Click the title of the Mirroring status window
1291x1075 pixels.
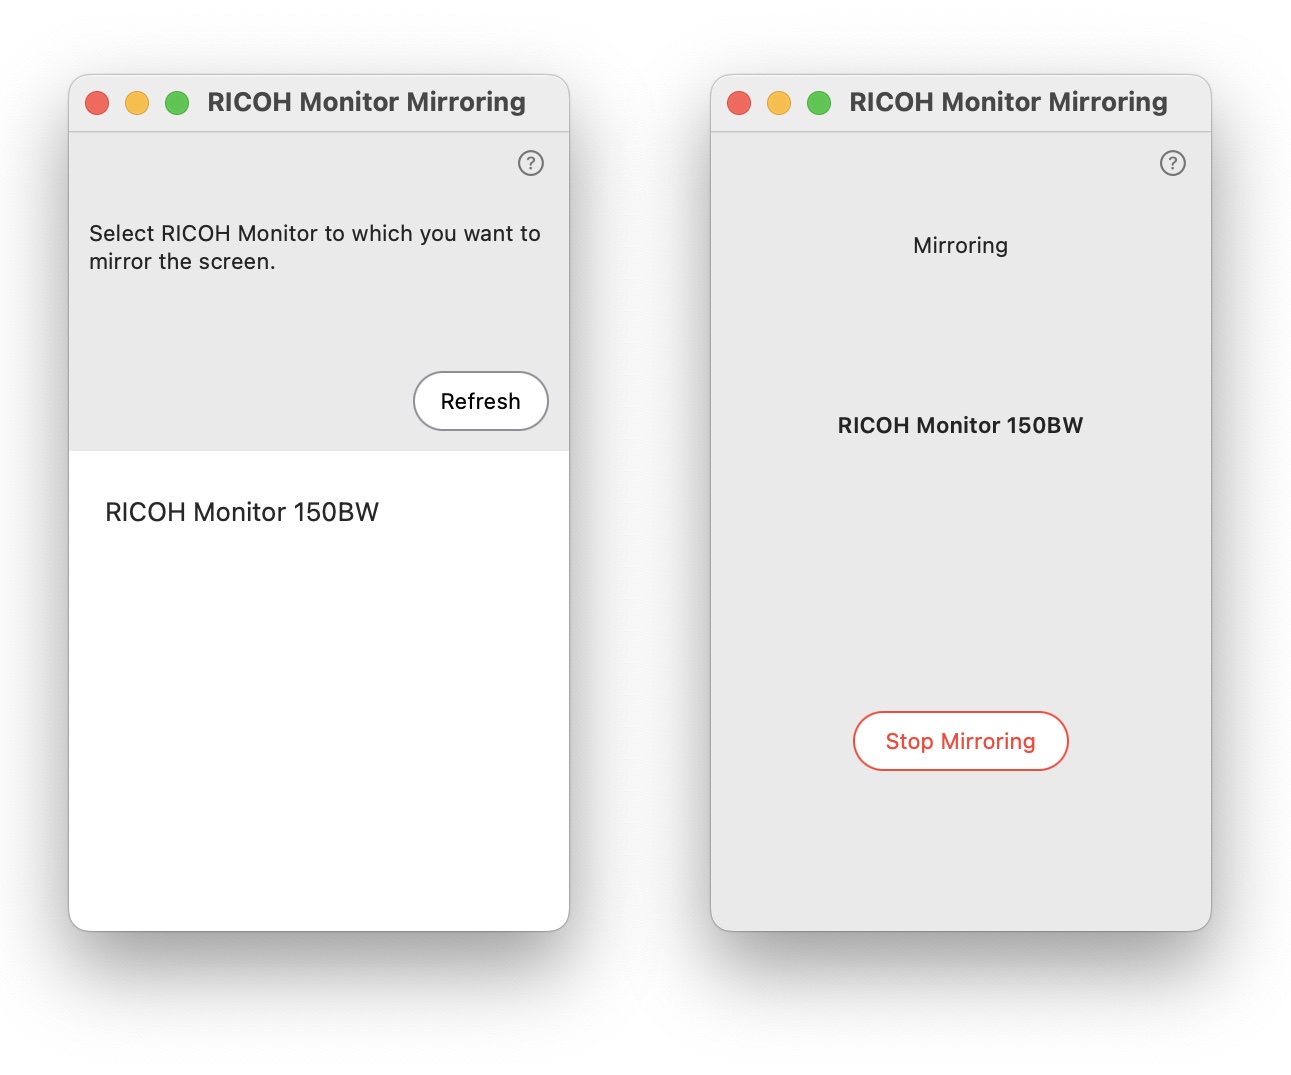[1009, 102]
